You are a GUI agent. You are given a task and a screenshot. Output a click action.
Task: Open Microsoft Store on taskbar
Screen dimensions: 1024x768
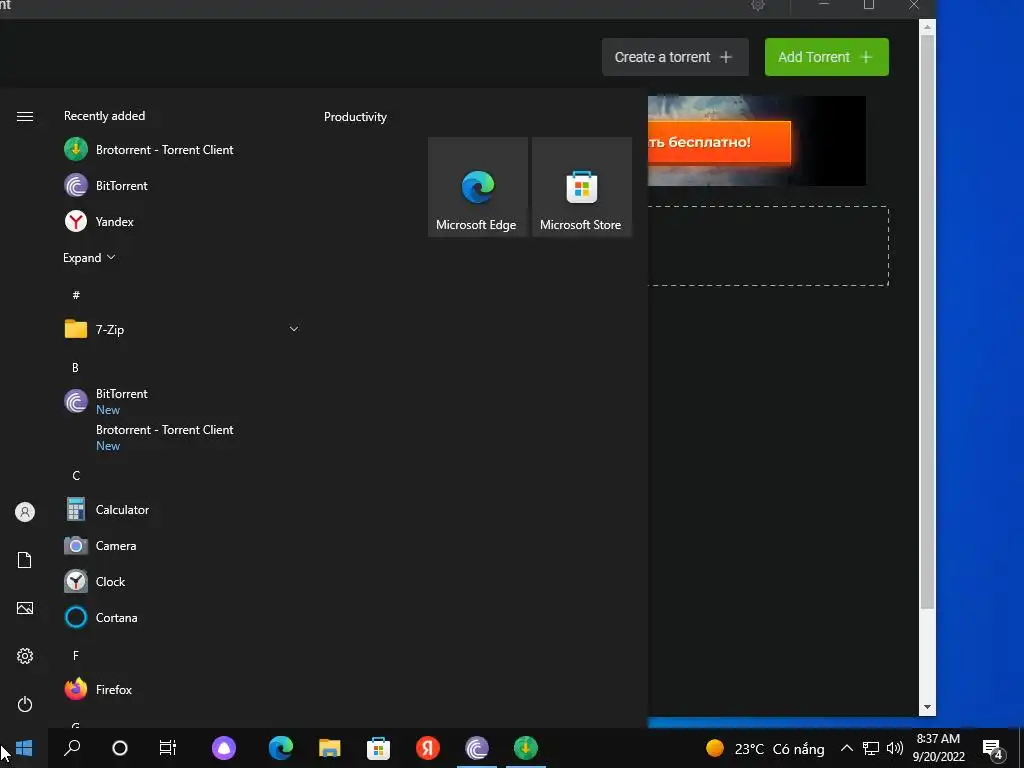(x=378, y=748)
